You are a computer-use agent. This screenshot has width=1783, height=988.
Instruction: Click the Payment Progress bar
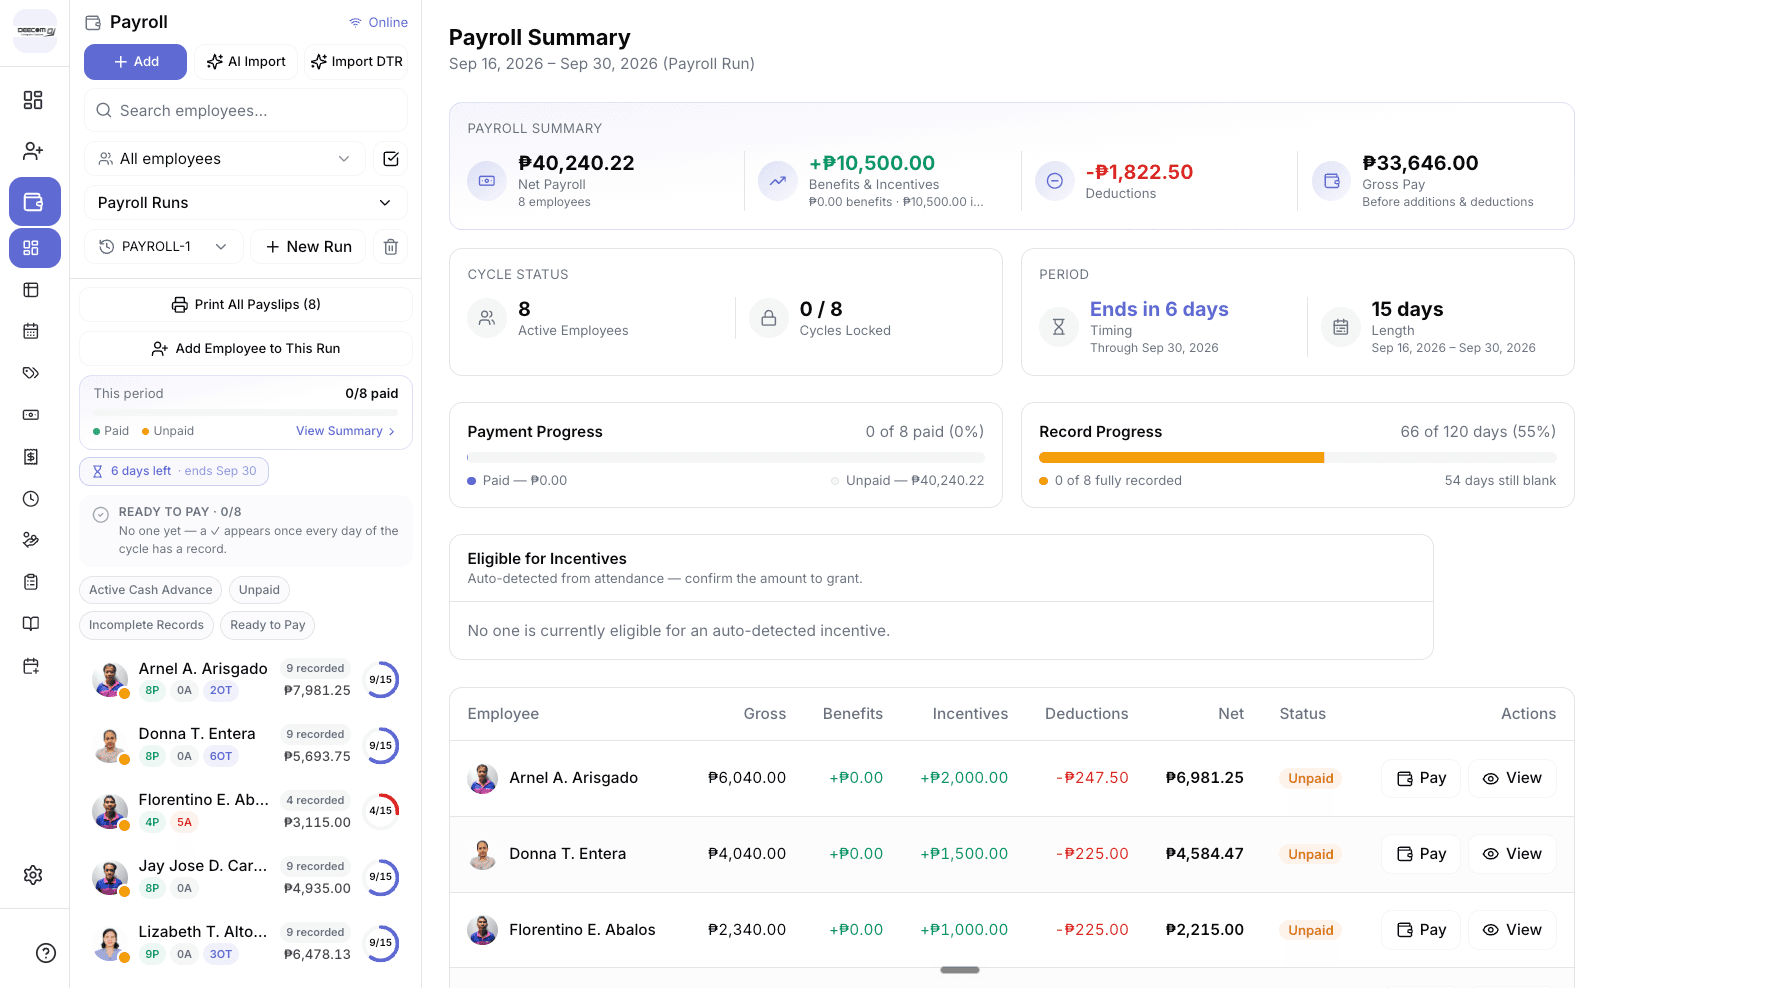[x=726, y=458]
